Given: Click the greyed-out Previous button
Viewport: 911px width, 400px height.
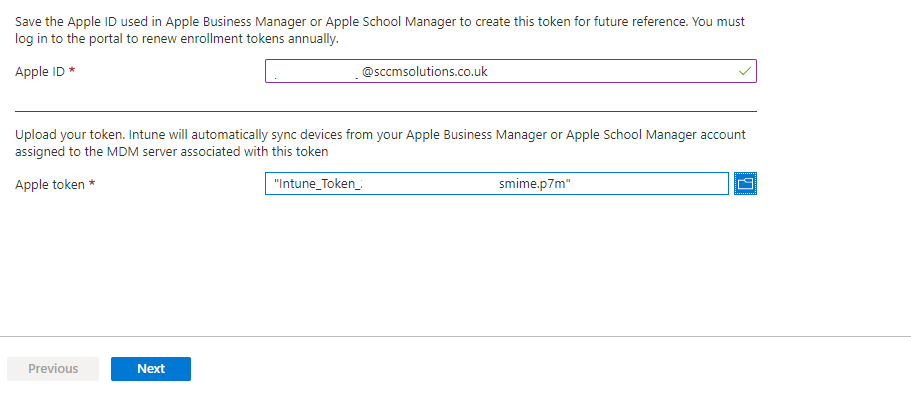Looking at the screenshot, I should coord(53,369).
